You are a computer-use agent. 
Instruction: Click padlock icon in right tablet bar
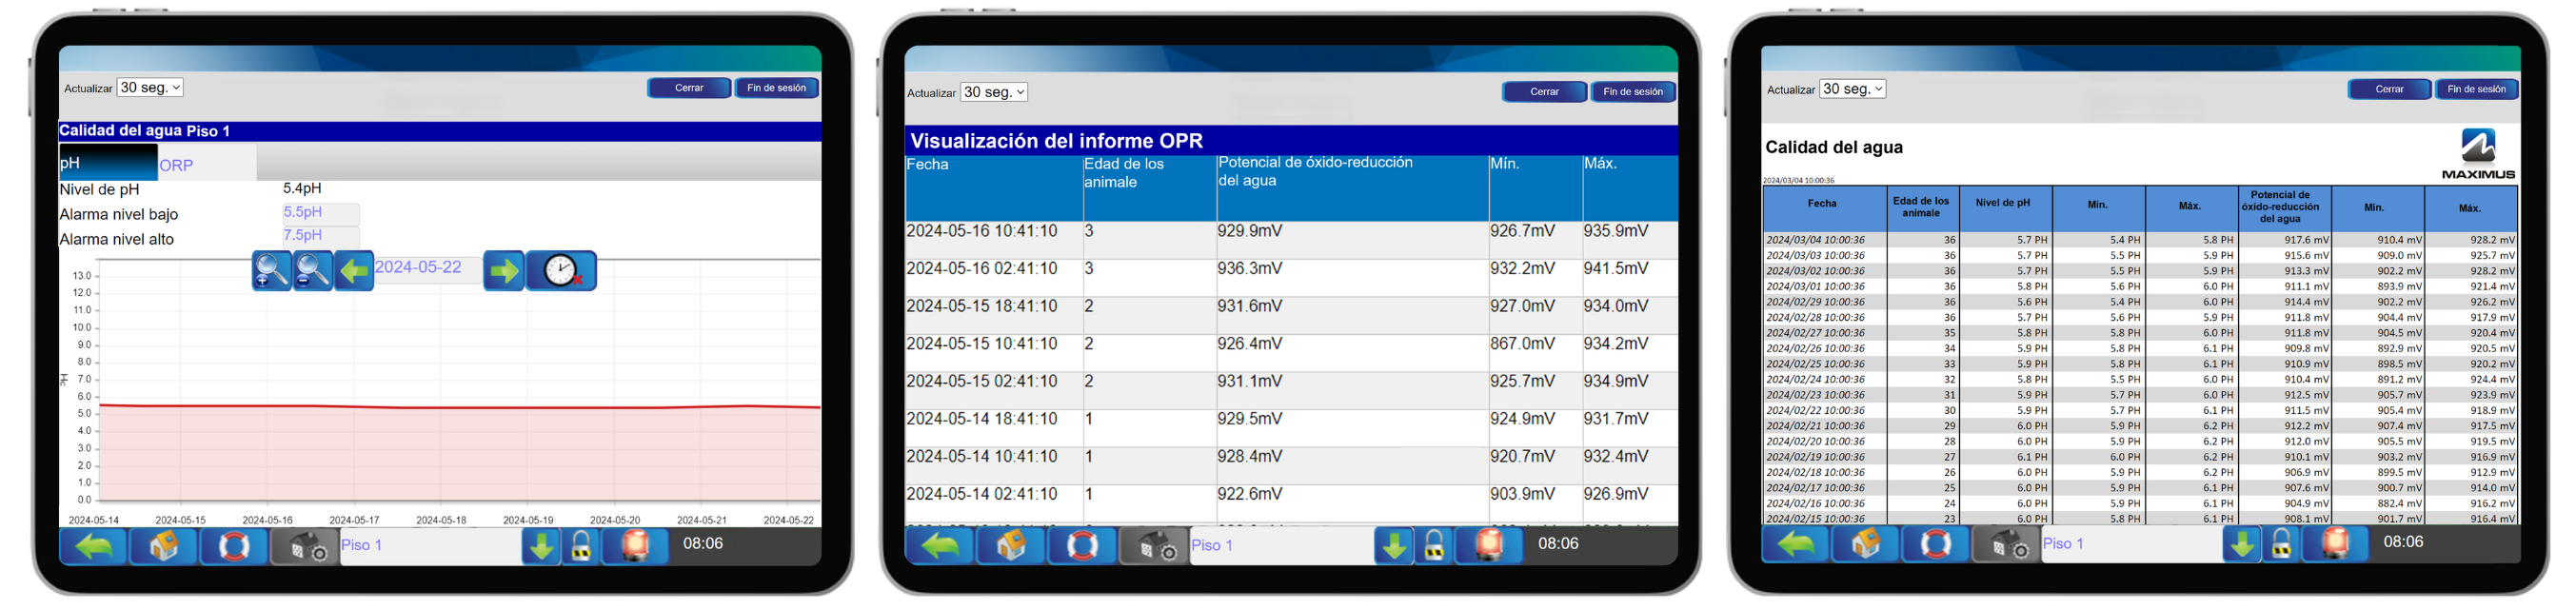2281,544
